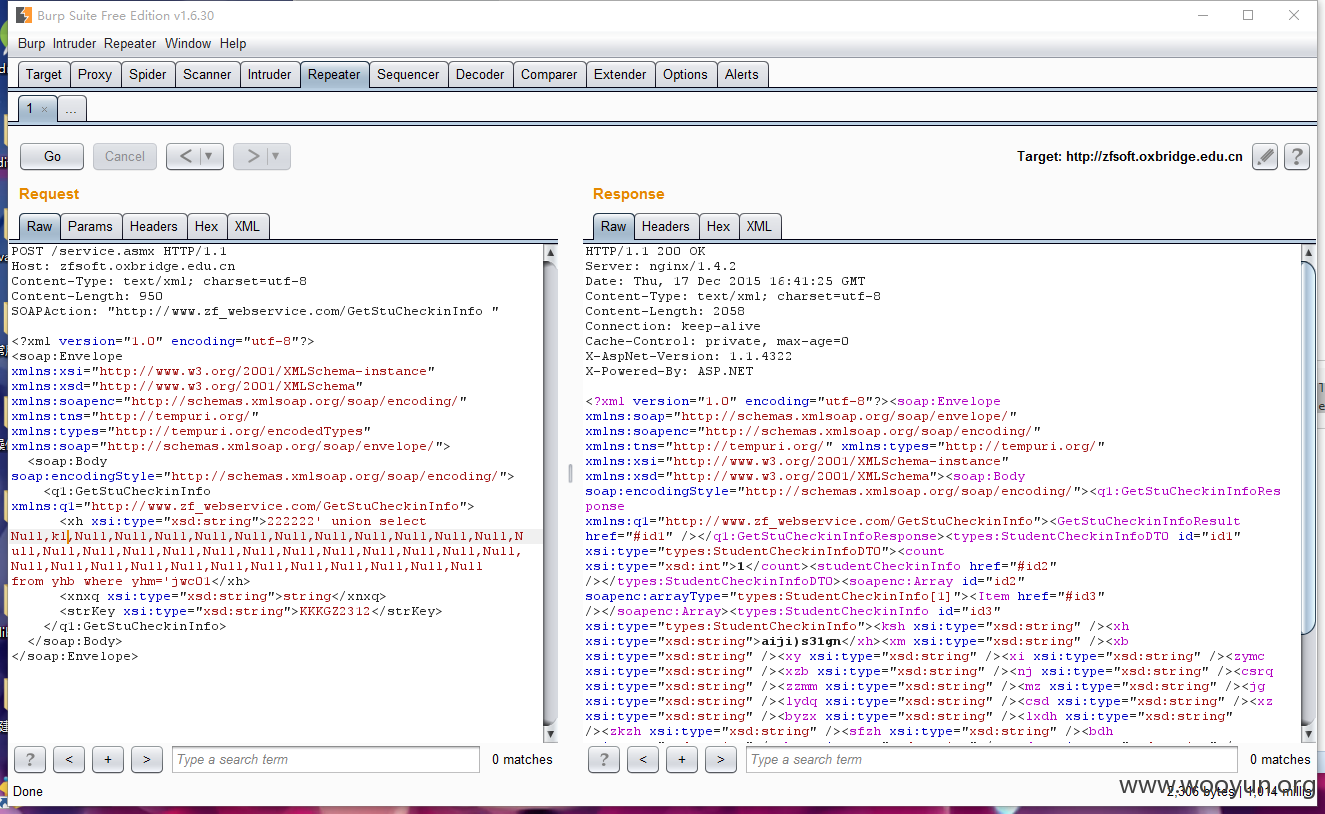The width and height of the screenshot is (1325, 814).
Task: Open the Intruder menu in menu bar
Action: pyautogui.click(x=75, y=43)
